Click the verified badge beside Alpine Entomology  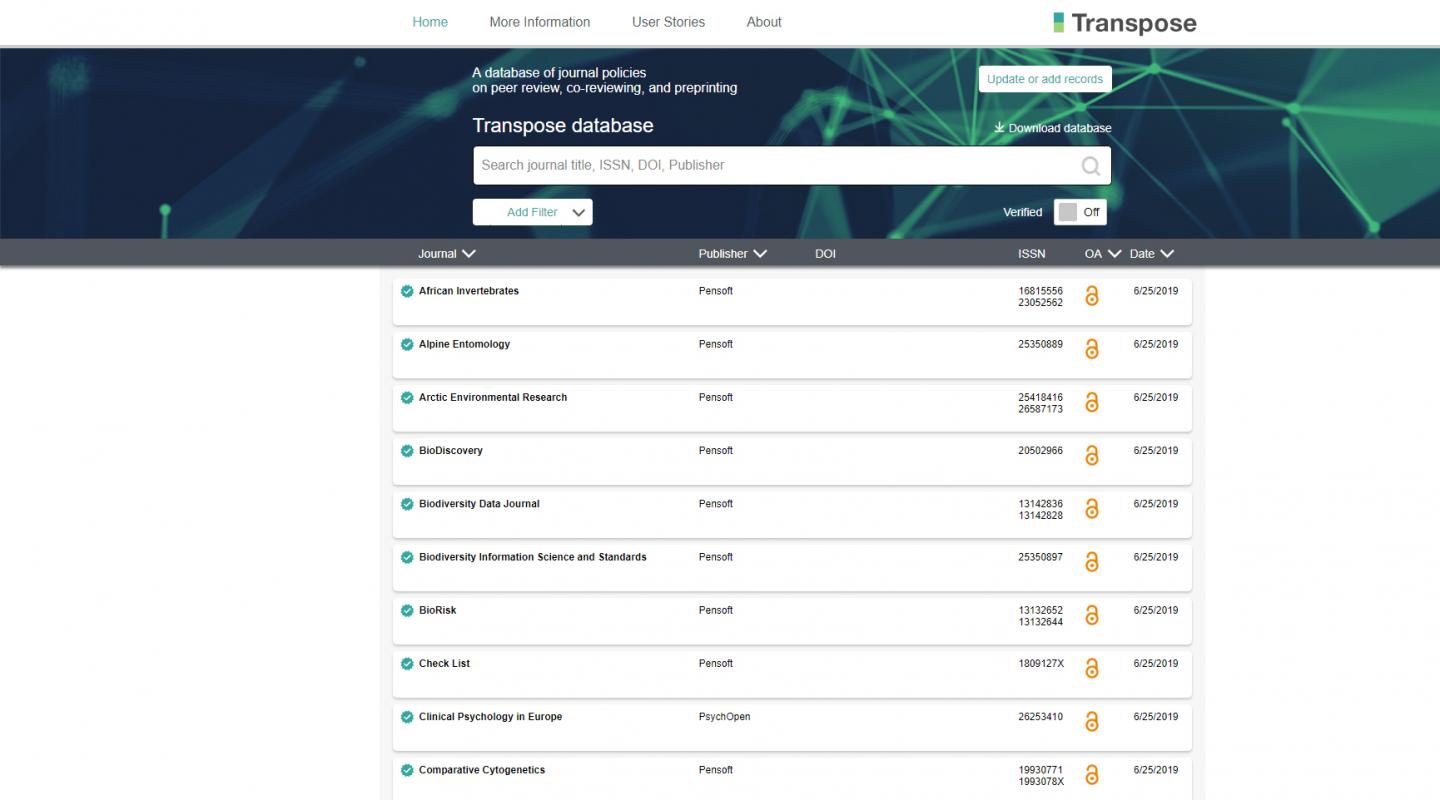point(407,343)
